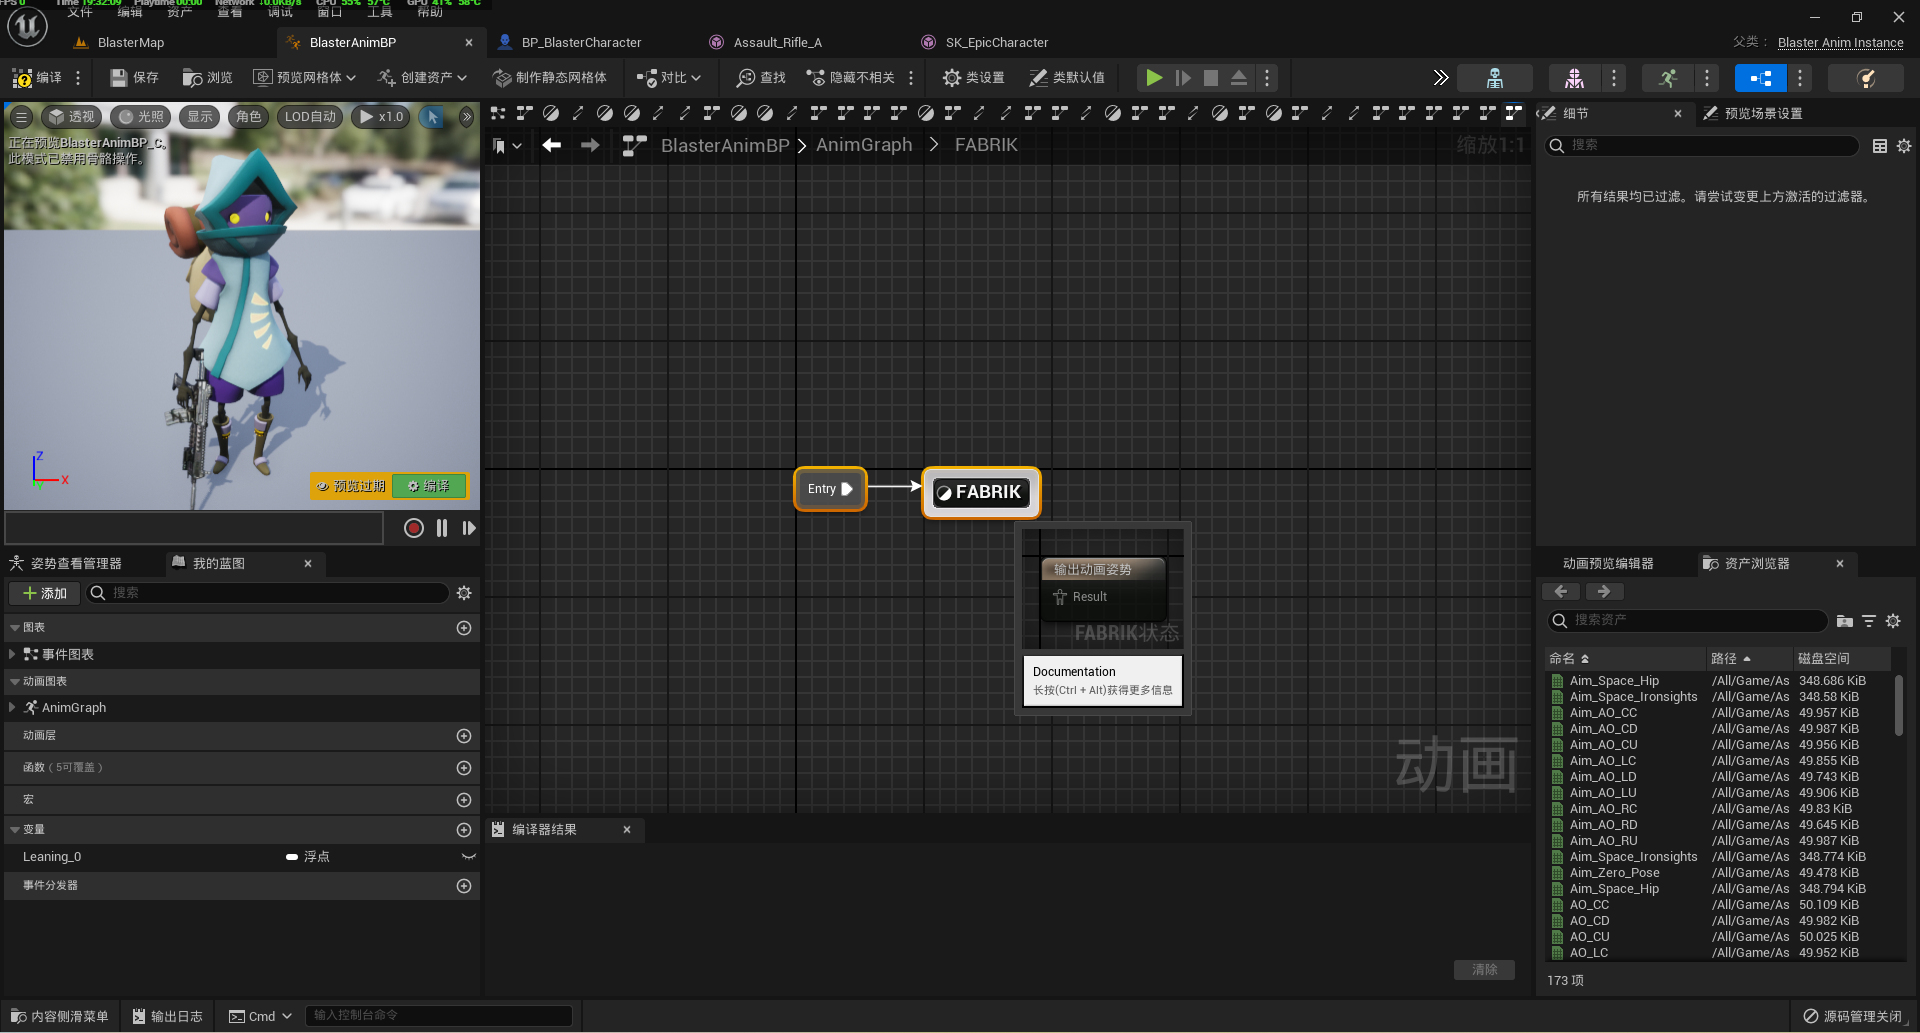Open the bookmarks dropdown in graph
The height and width of the screenshot is (1033, 1920).
pos(508,146)
